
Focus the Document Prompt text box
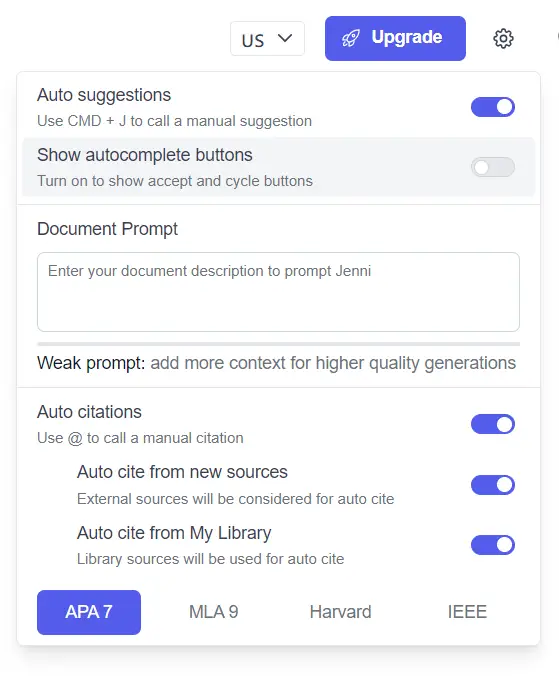278,292
